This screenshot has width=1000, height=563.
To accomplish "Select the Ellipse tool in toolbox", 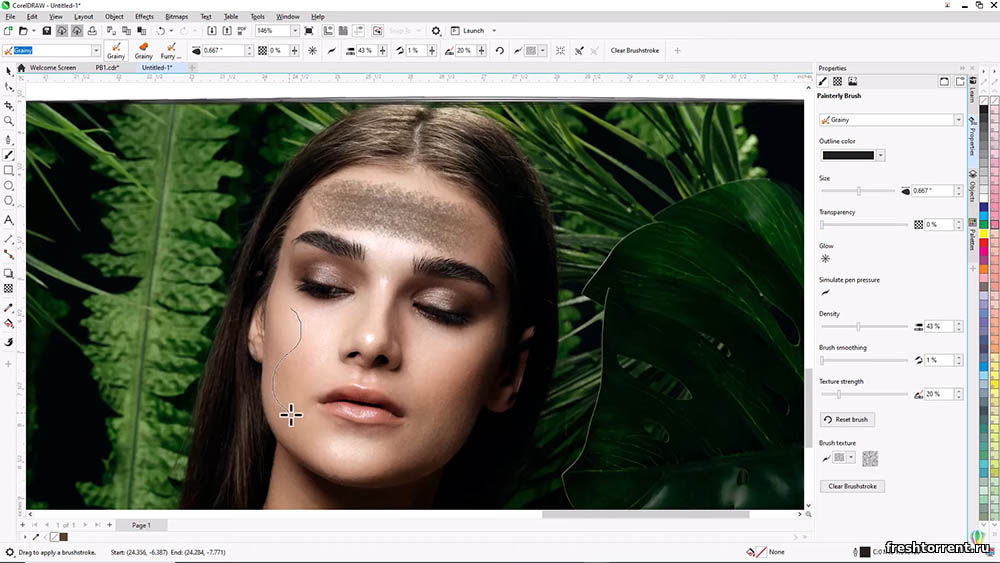I will pyautogui.click(x=8, y=186).
